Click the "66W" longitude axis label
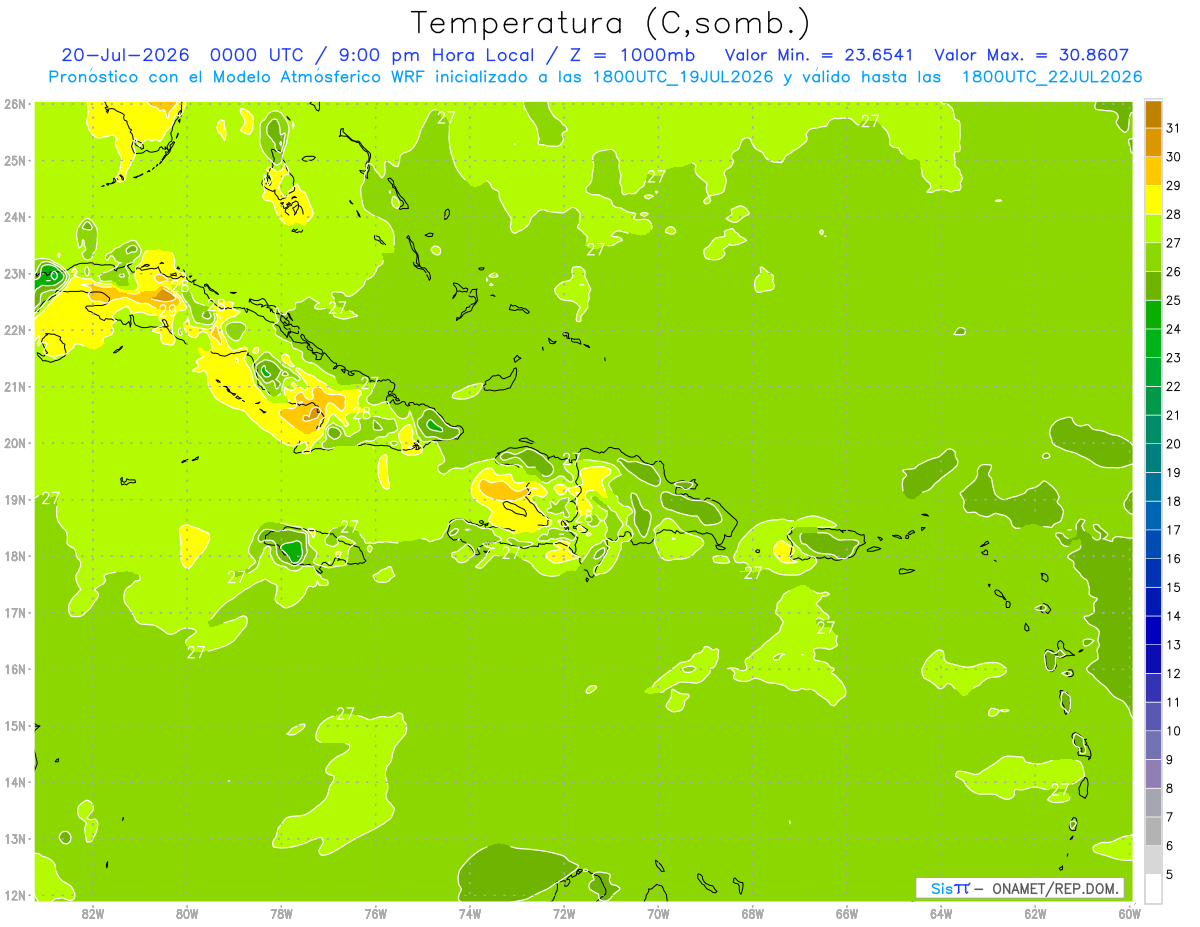Screen dimensions: 1200x927 click(x=847, y=913)
